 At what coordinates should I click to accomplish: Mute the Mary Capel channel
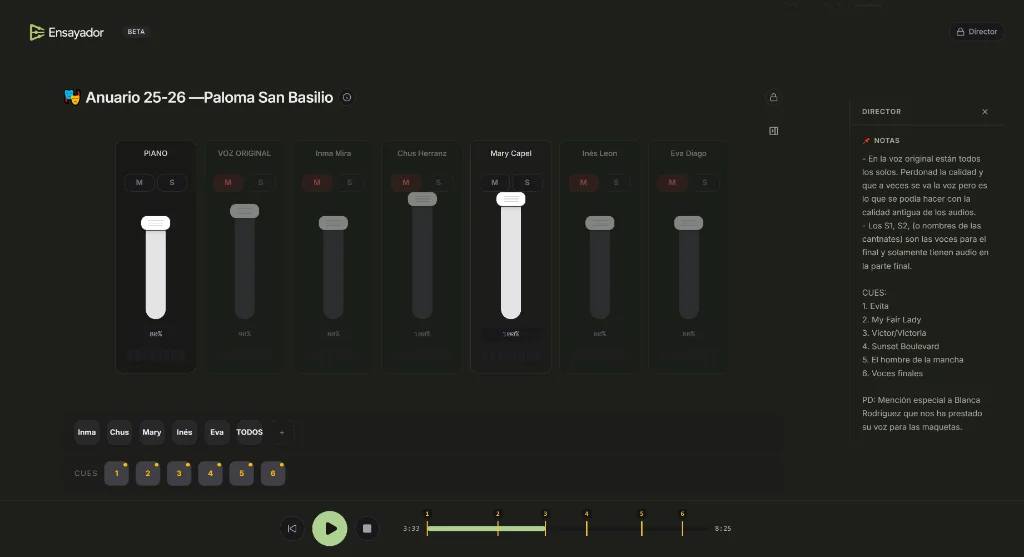[x=494, y=183]
